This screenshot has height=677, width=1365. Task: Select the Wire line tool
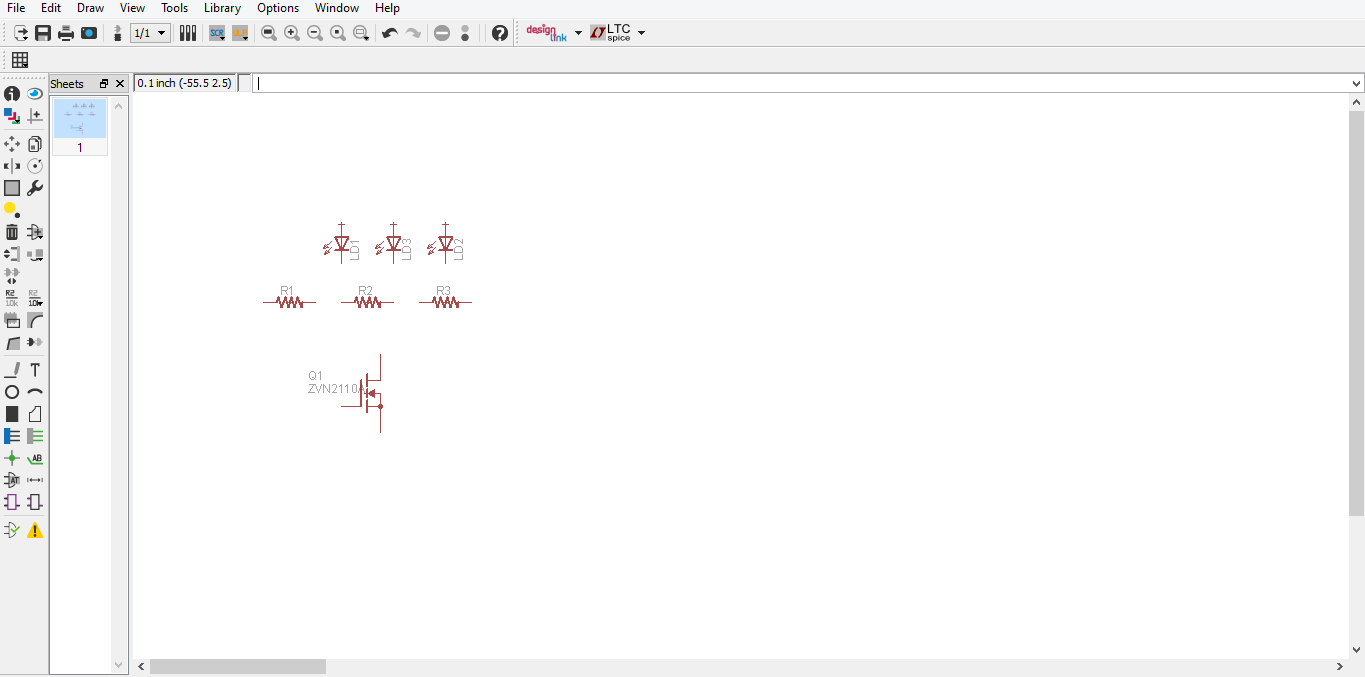(x=12, y=370)
